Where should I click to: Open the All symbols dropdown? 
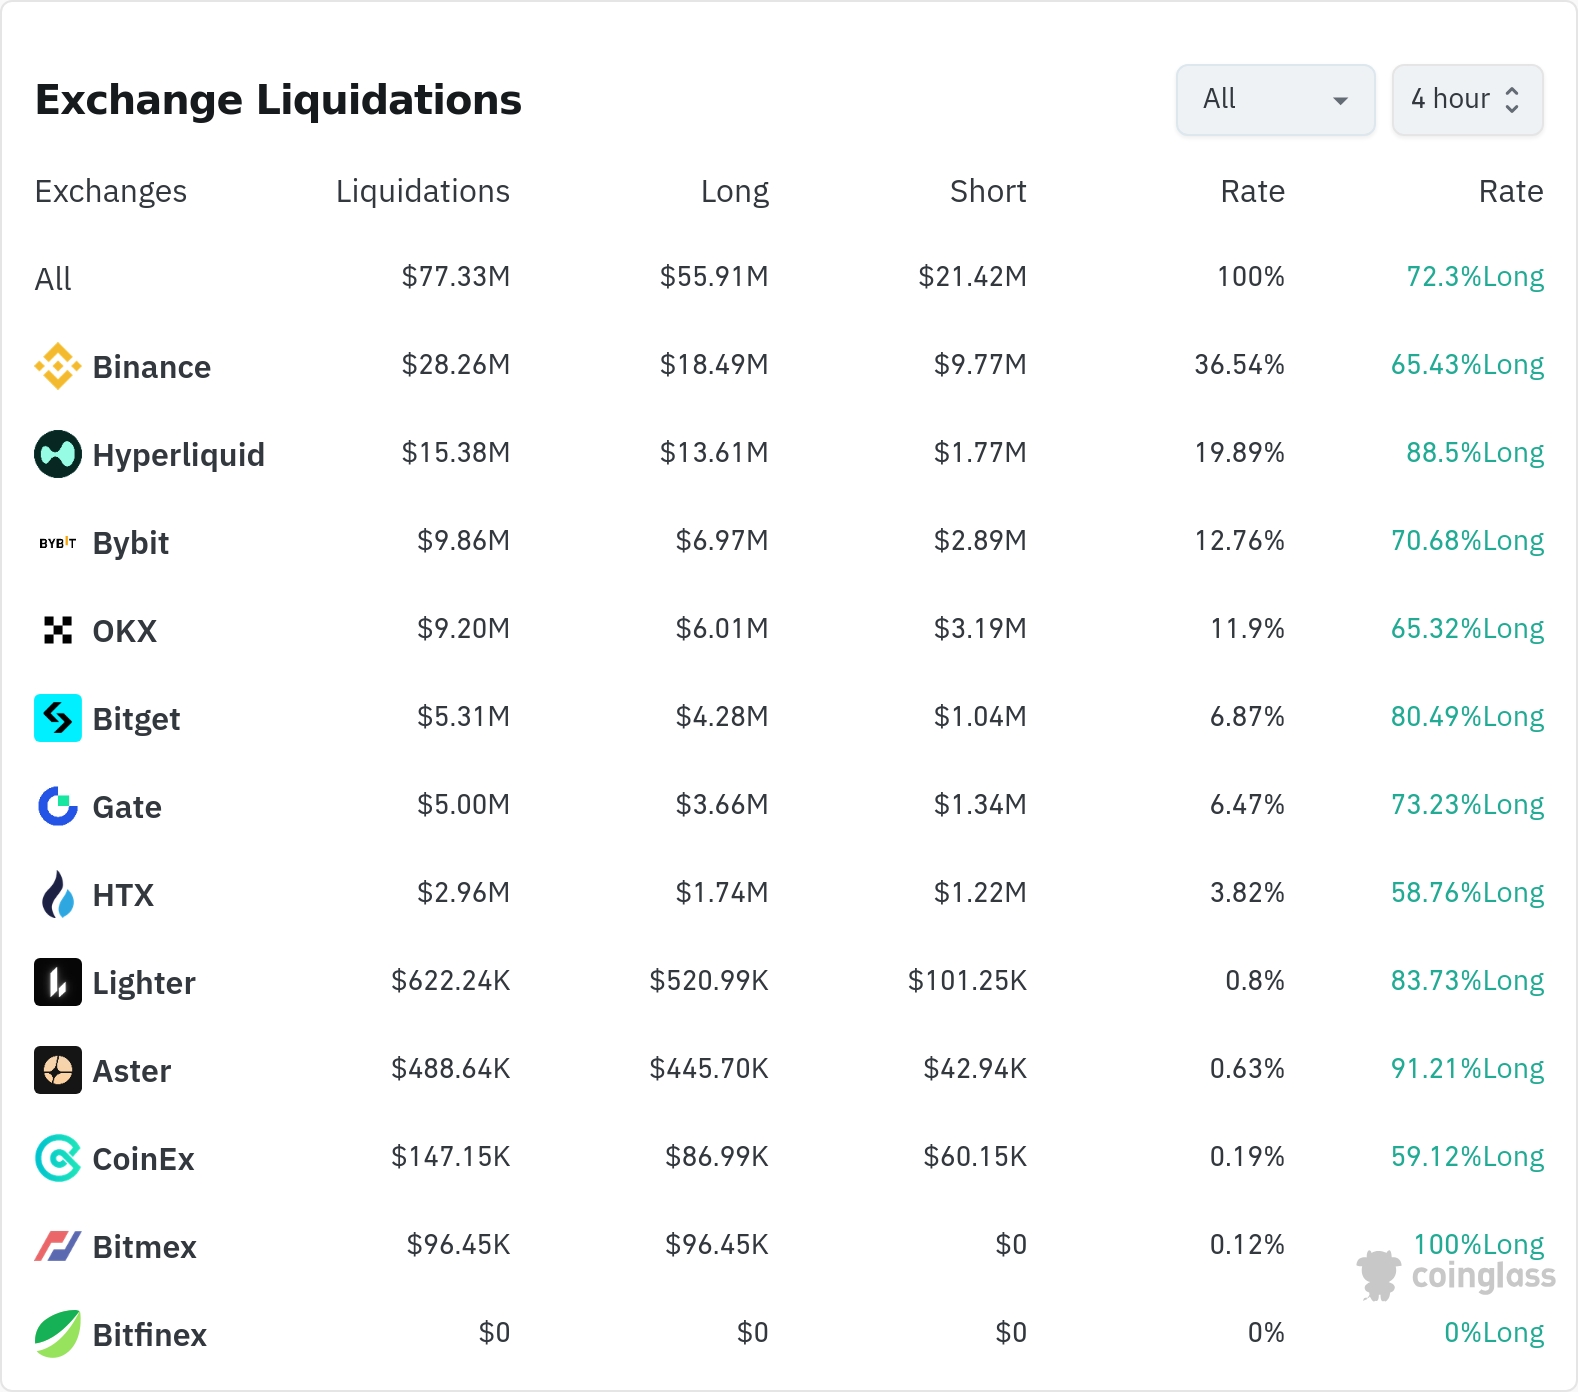coord(1275,100)
